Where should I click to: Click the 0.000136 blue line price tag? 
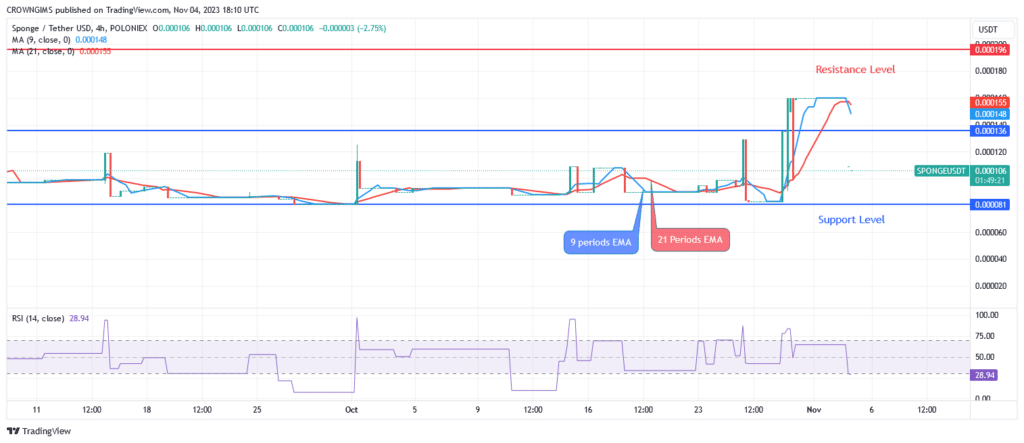(991, 131)
